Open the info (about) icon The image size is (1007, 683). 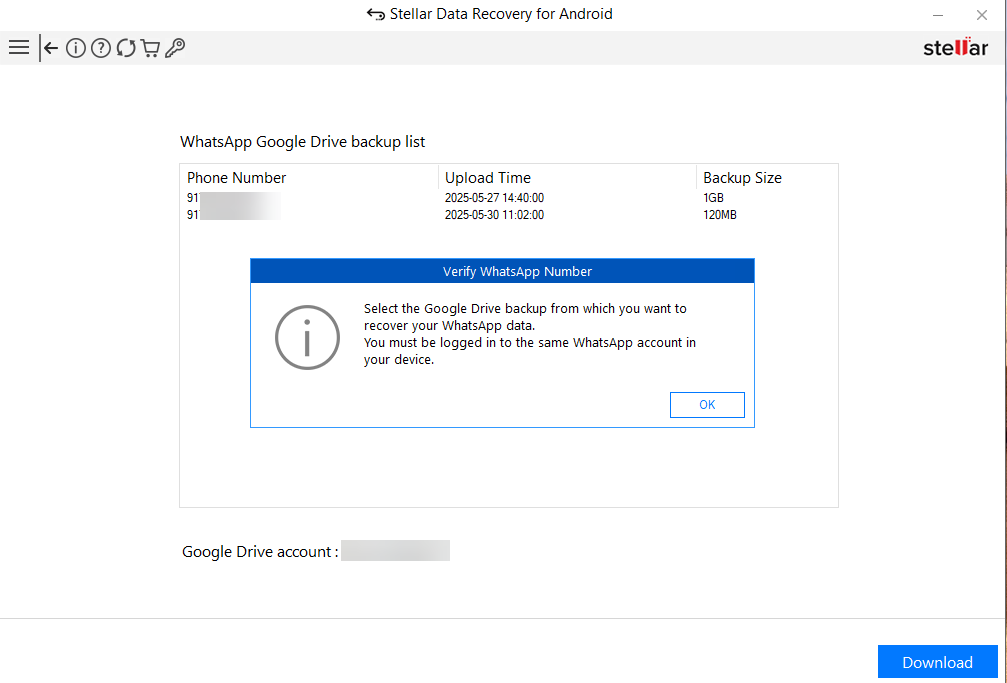click(x=75, y=47)
